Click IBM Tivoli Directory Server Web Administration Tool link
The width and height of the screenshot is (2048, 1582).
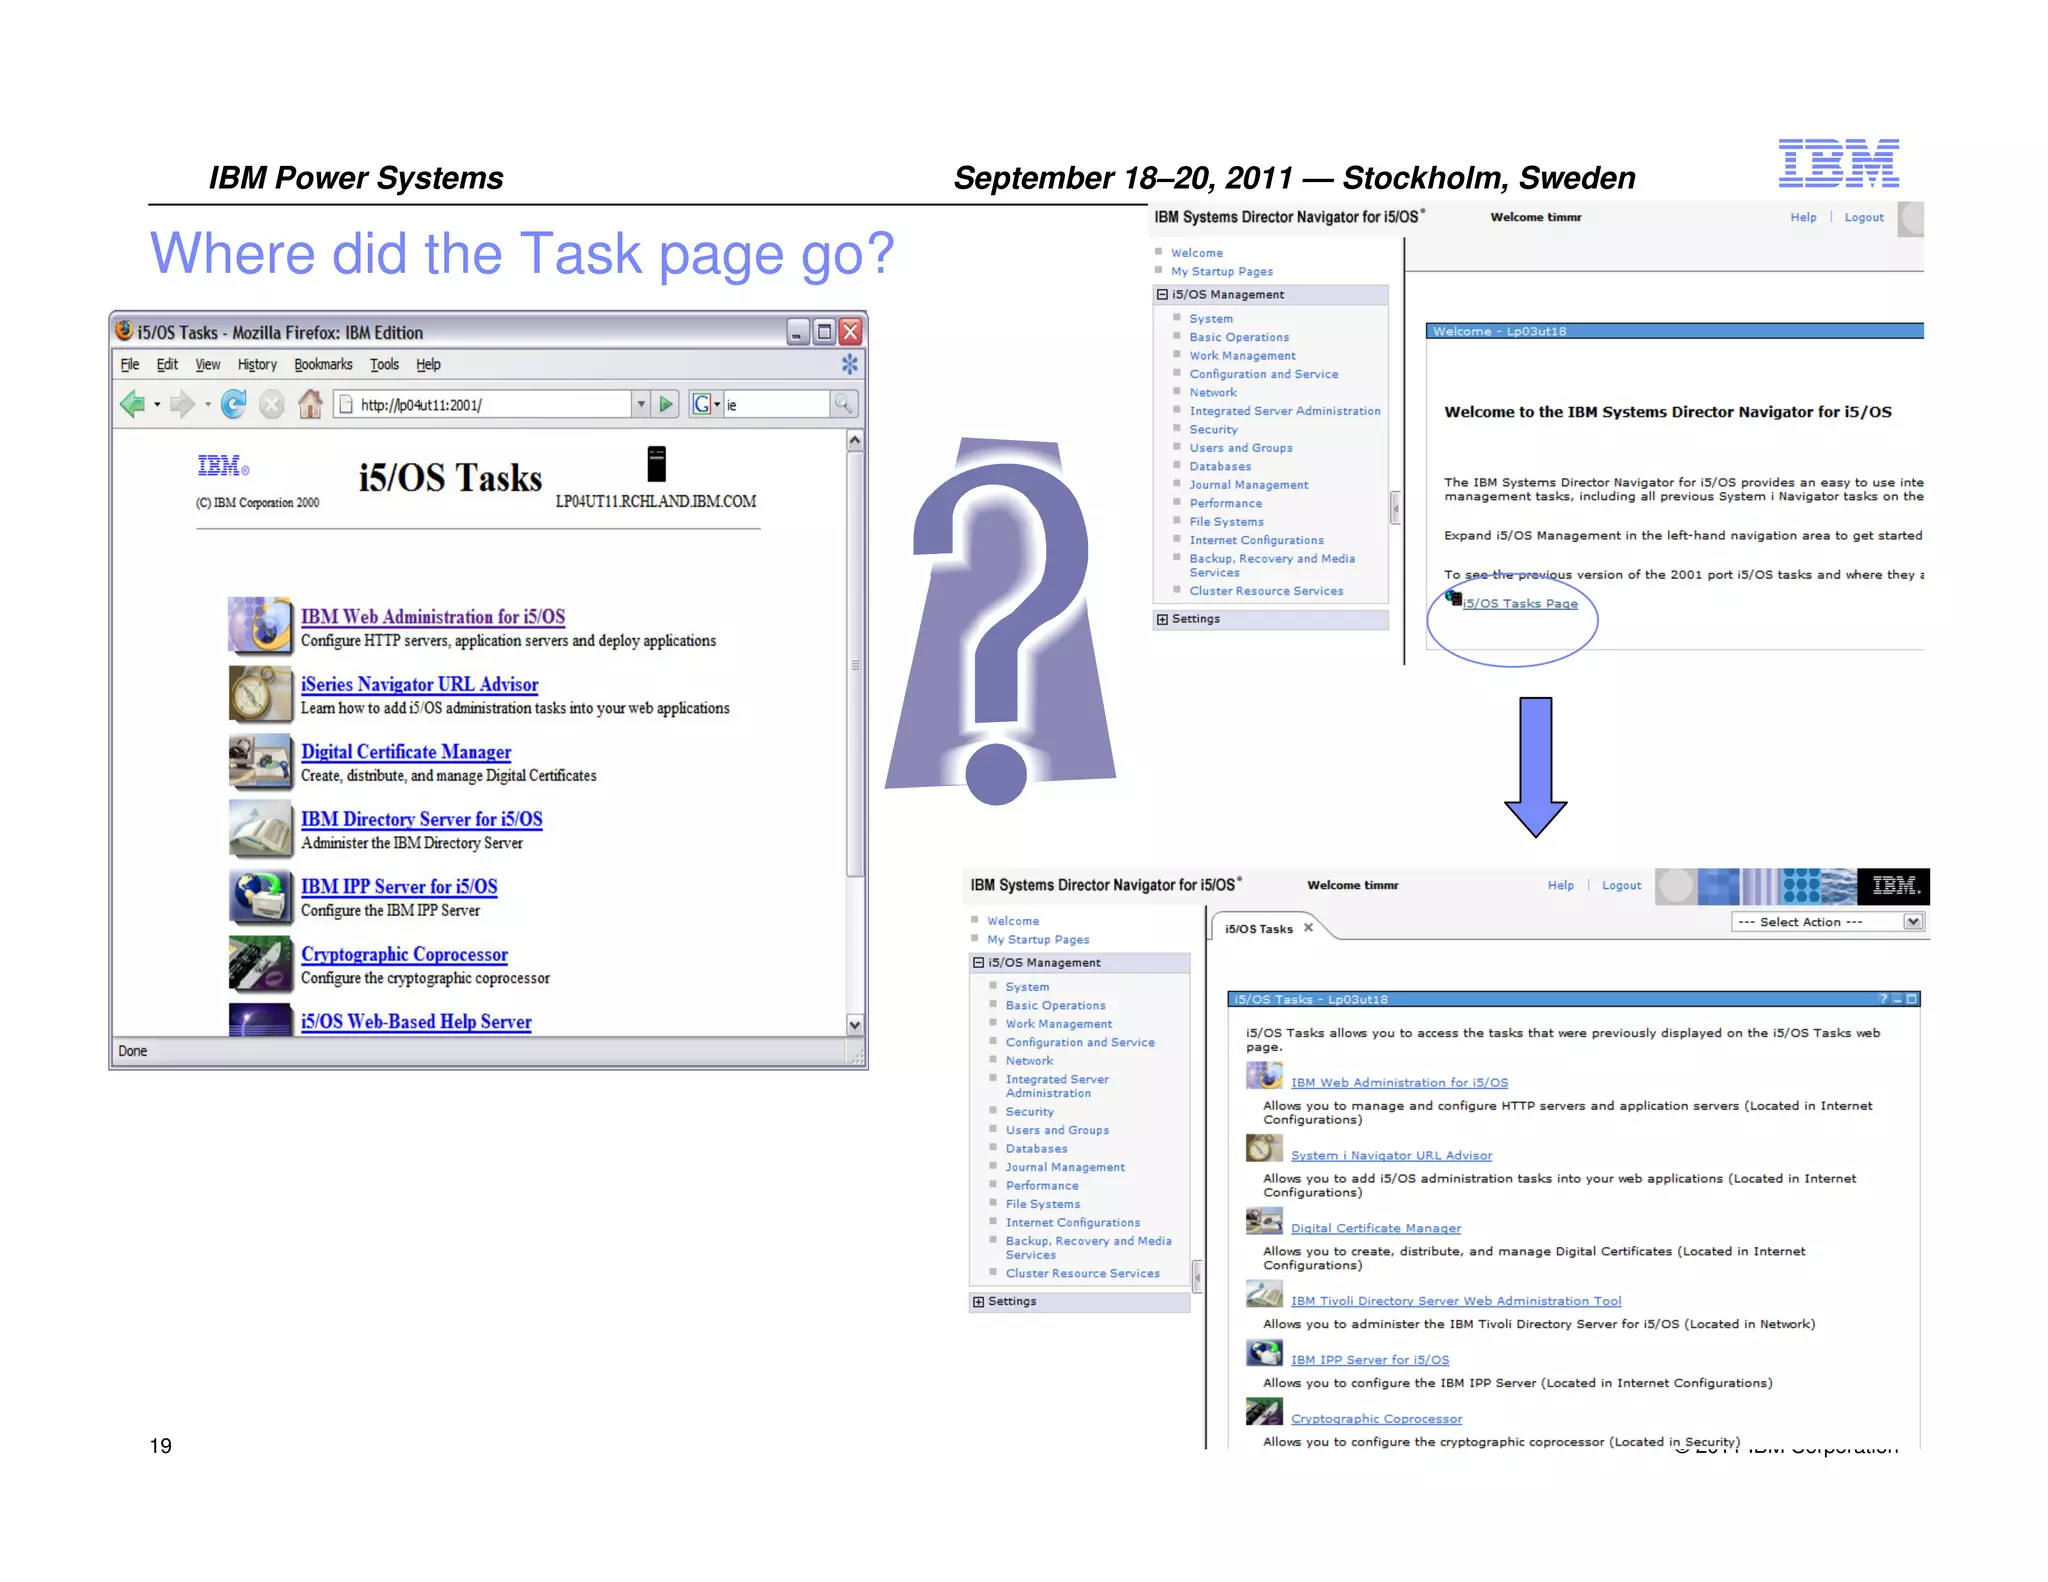(1456, 1301)
